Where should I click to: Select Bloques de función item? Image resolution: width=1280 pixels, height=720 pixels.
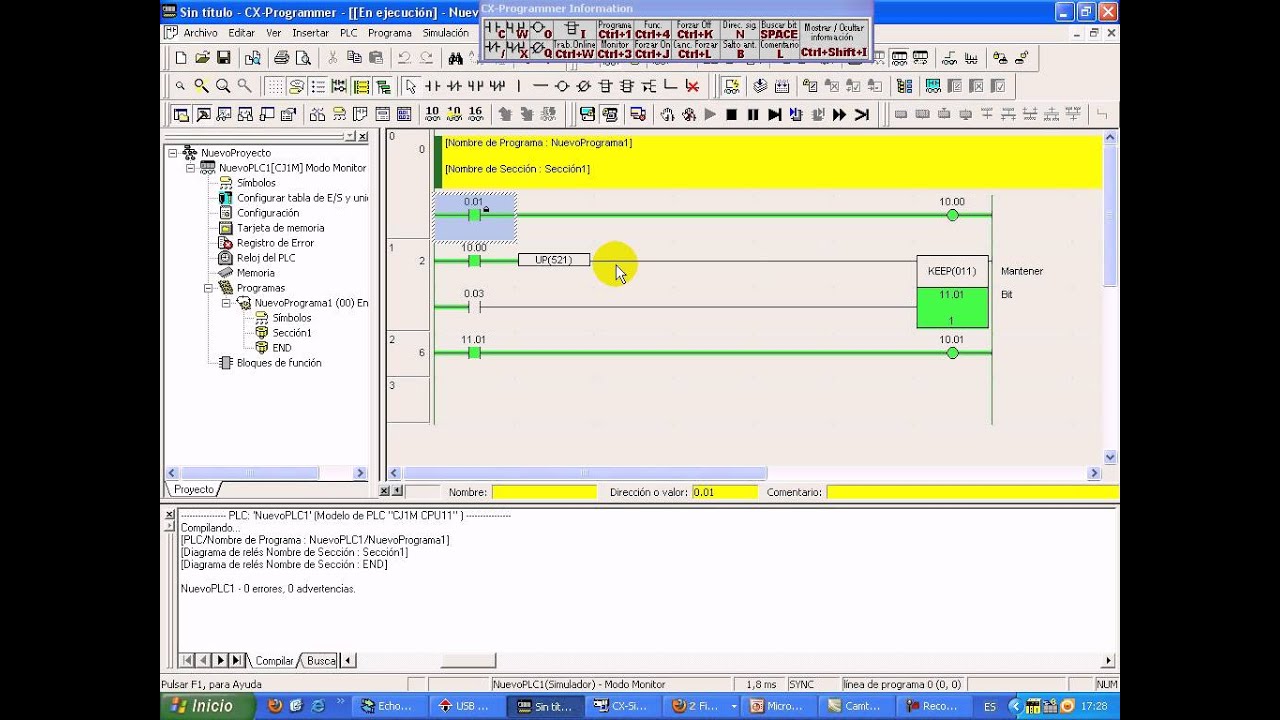(x=279, y=363)
